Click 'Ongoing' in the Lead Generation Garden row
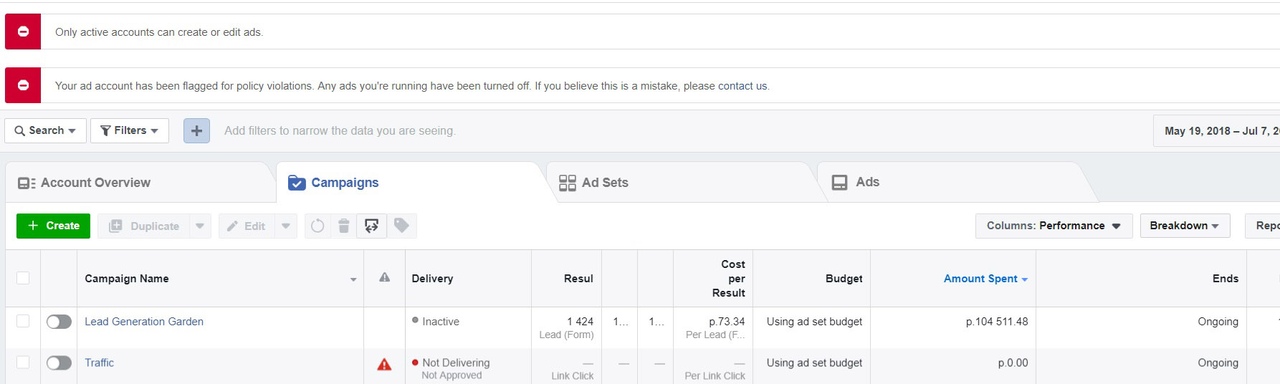 click(x=1218, y=322)
